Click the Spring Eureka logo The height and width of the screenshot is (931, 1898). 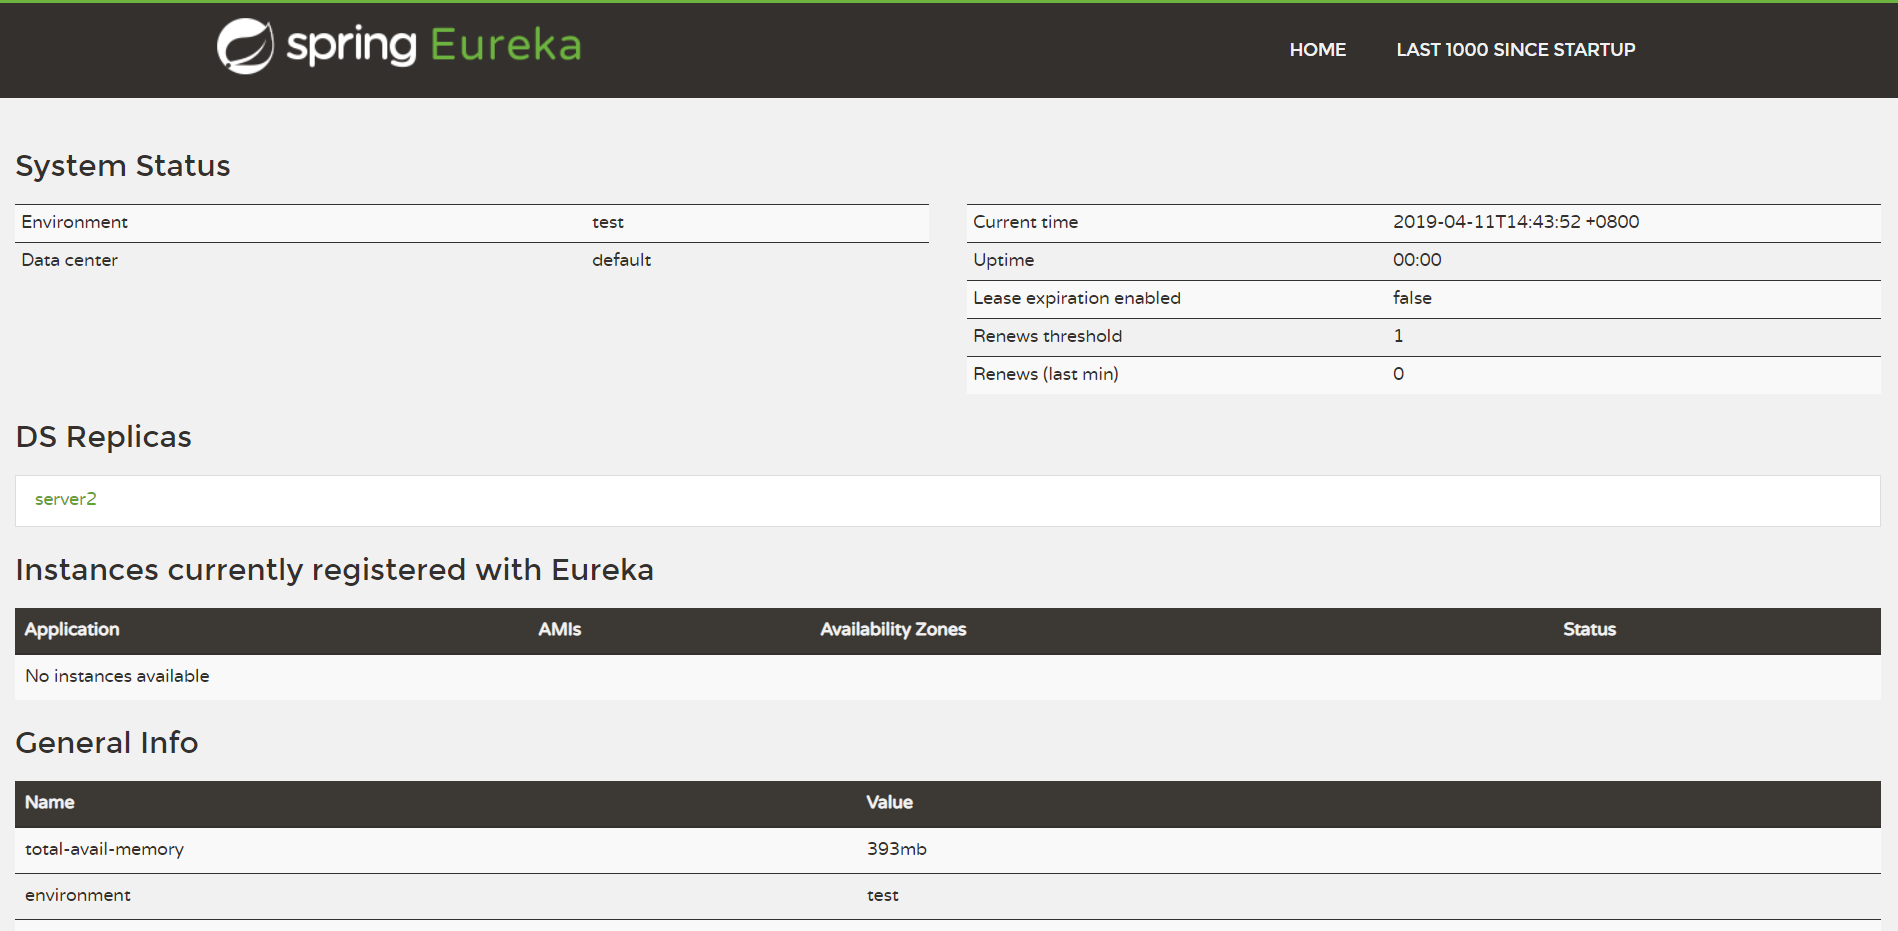coord(399,46)
